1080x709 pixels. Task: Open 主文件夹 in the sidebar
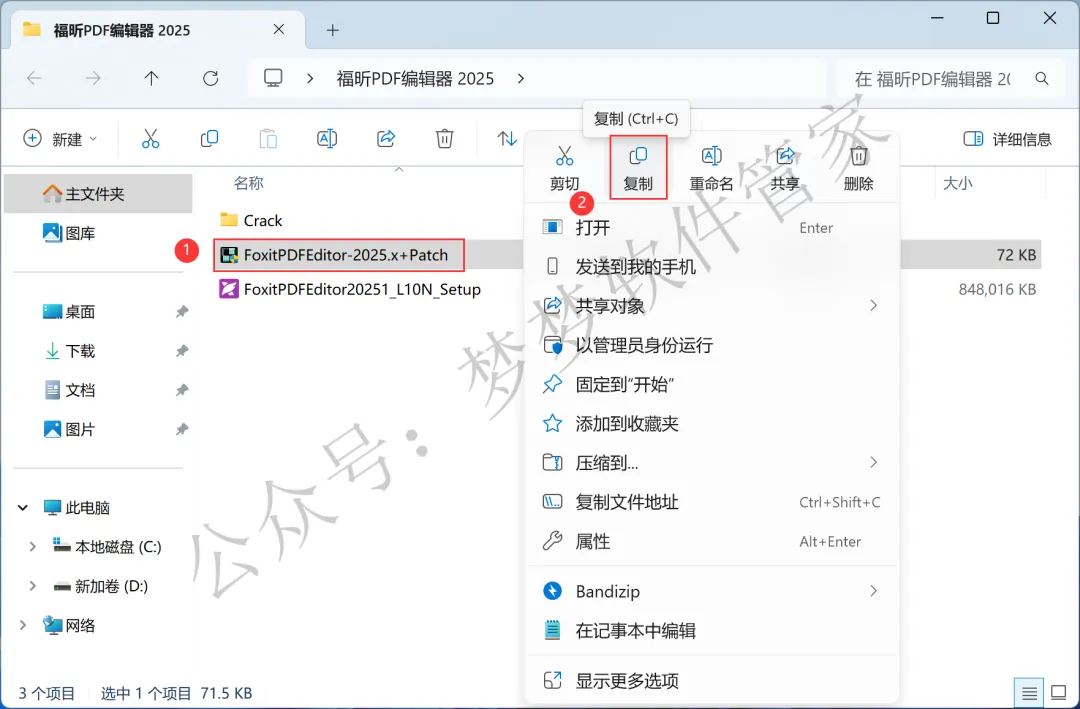click(98, 194)
